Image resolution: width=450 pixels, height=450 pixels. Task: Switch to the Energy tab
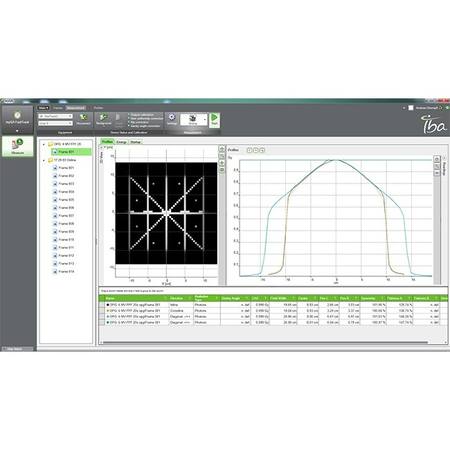pyautogui.click(x=121, y=142)
